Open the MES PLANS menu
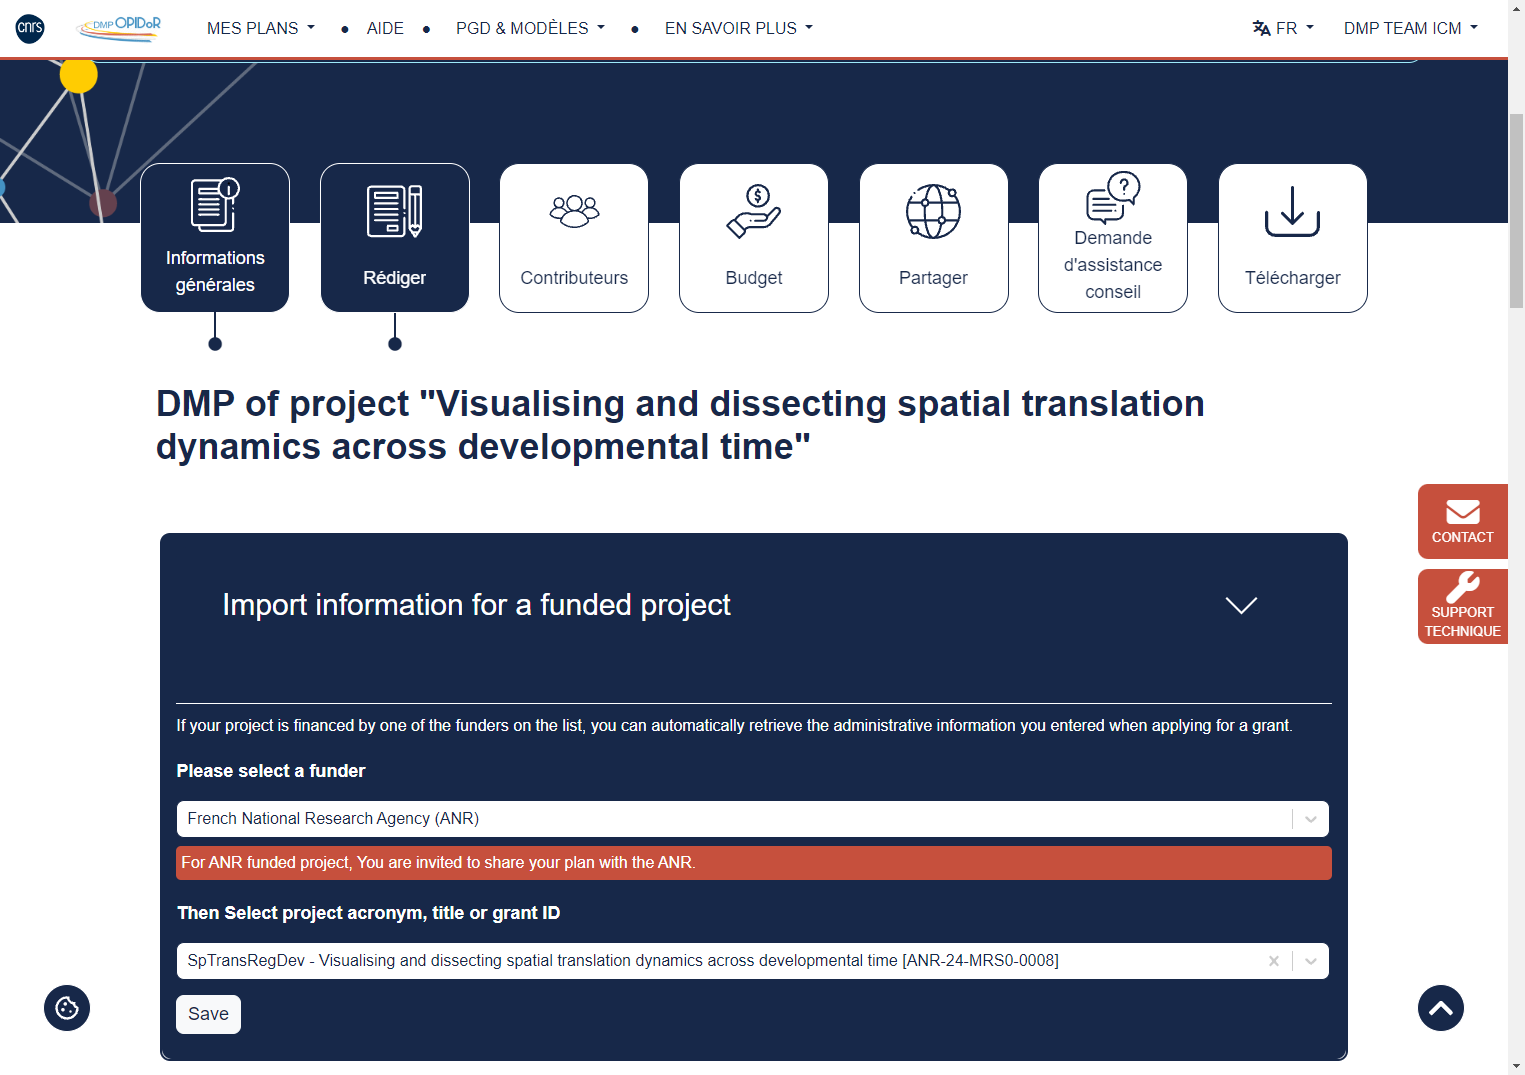1525x1075 pixels. [x=261, y=28]
